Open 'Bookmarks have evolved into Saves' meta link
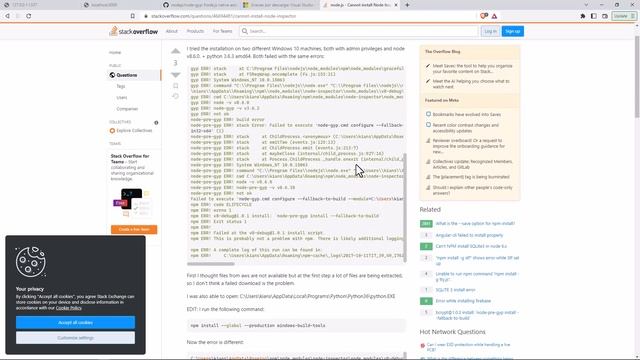 click(467, 115)
